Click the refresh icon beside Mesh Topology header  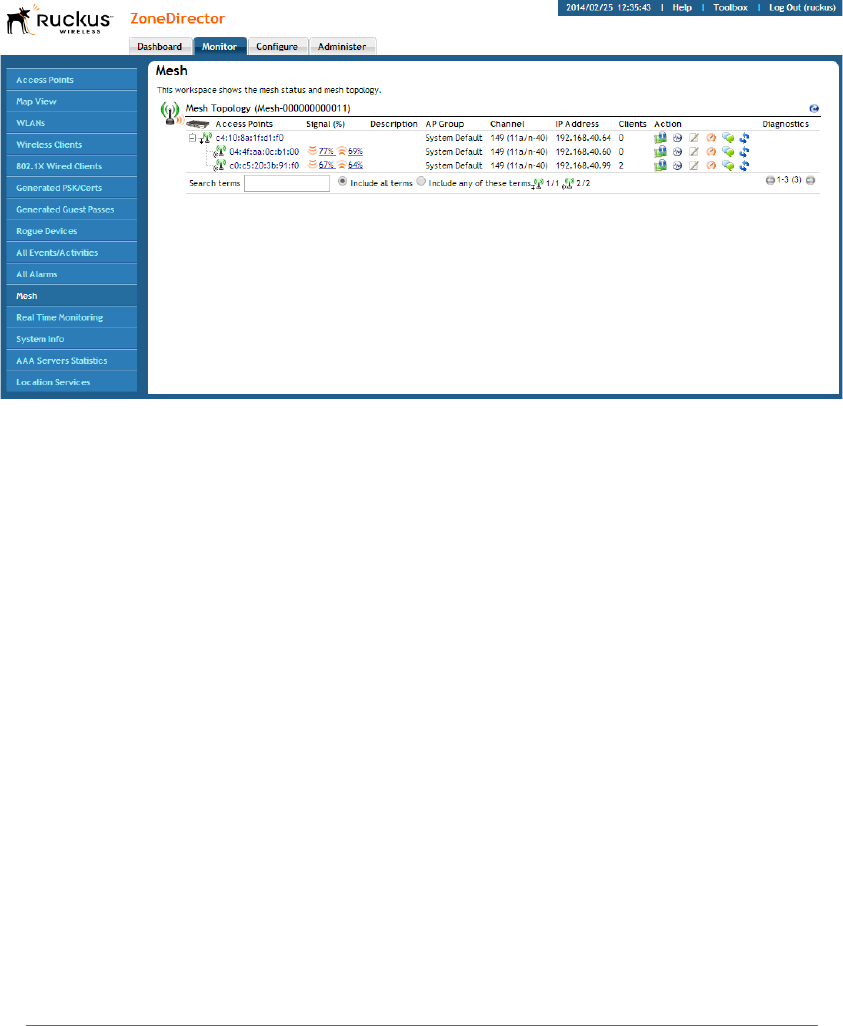(814, 109)
